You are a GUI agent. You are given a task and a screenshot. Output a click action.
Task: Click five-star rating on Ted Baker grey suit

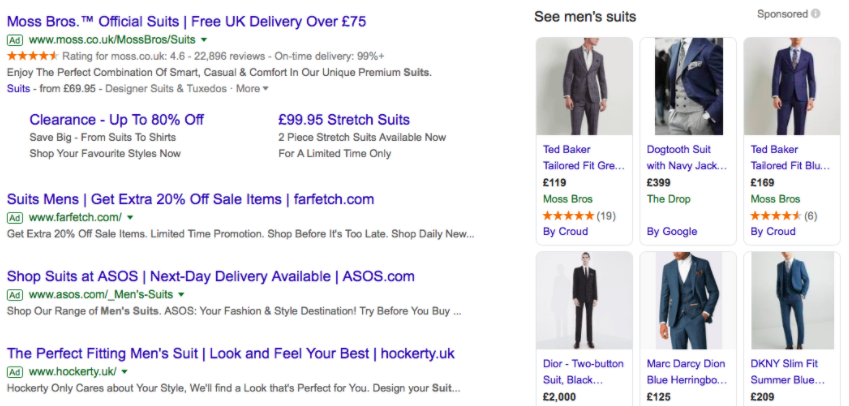568,216
